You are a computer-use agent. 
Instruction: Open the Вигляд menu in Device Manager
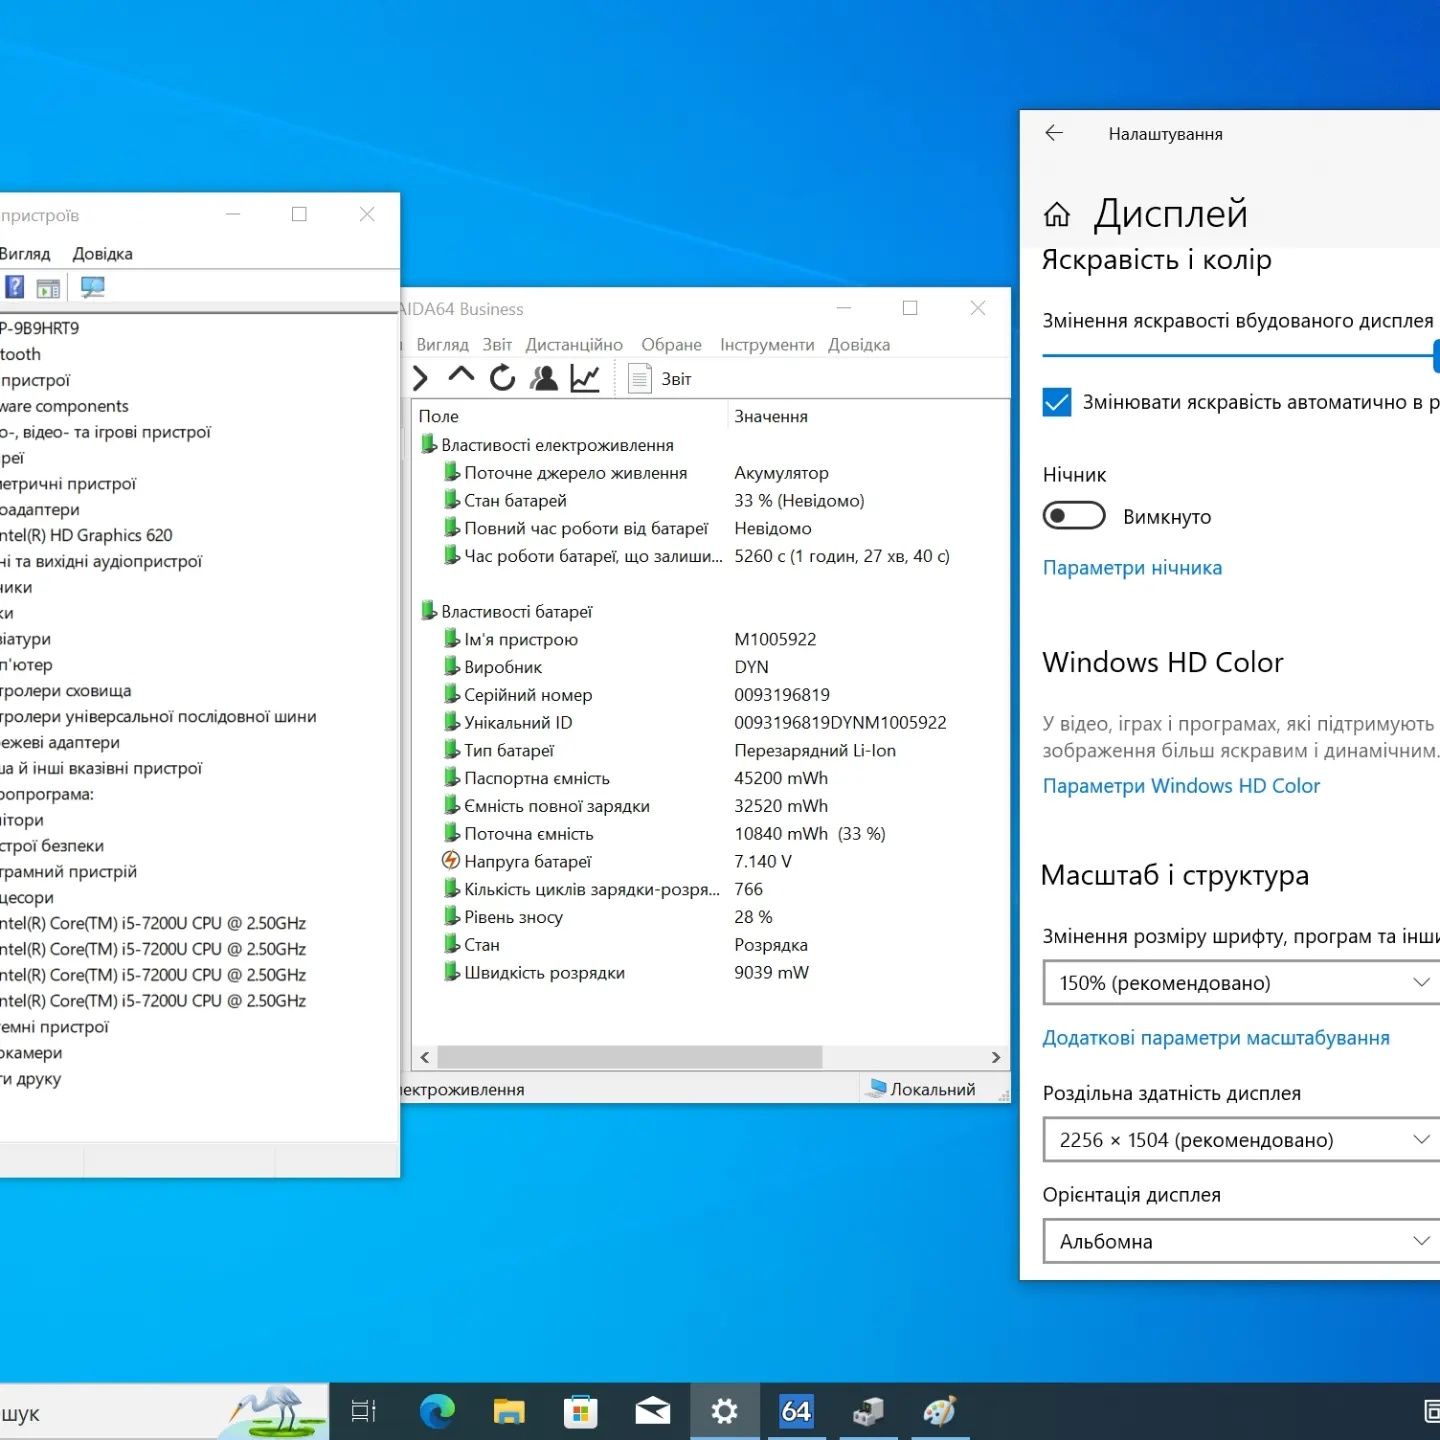click(25, 254)
